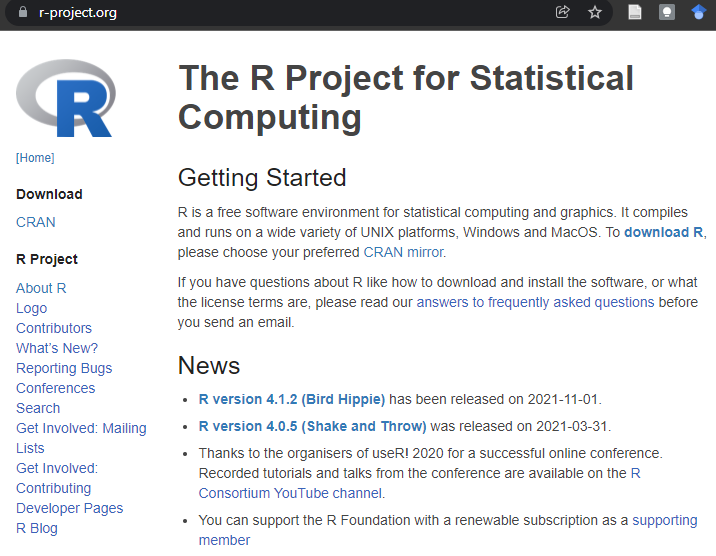Click the document extension icon in toolbar
Viewport: 716px width, 556px height.
pos(634,12)
